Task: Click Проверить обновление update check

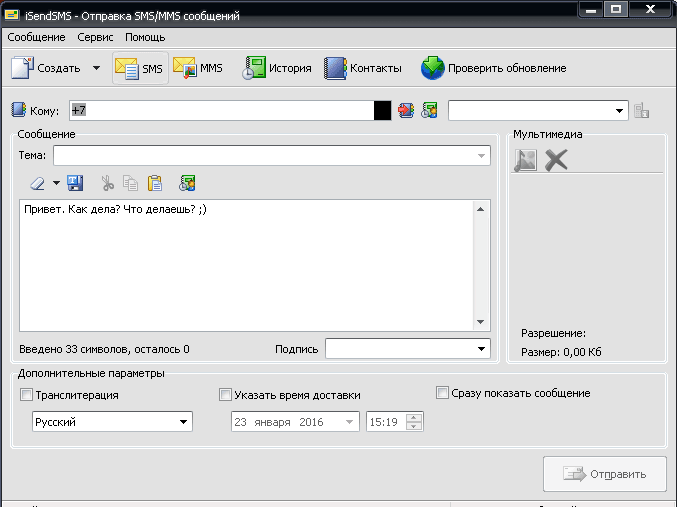Action: (x=494, y=68)
